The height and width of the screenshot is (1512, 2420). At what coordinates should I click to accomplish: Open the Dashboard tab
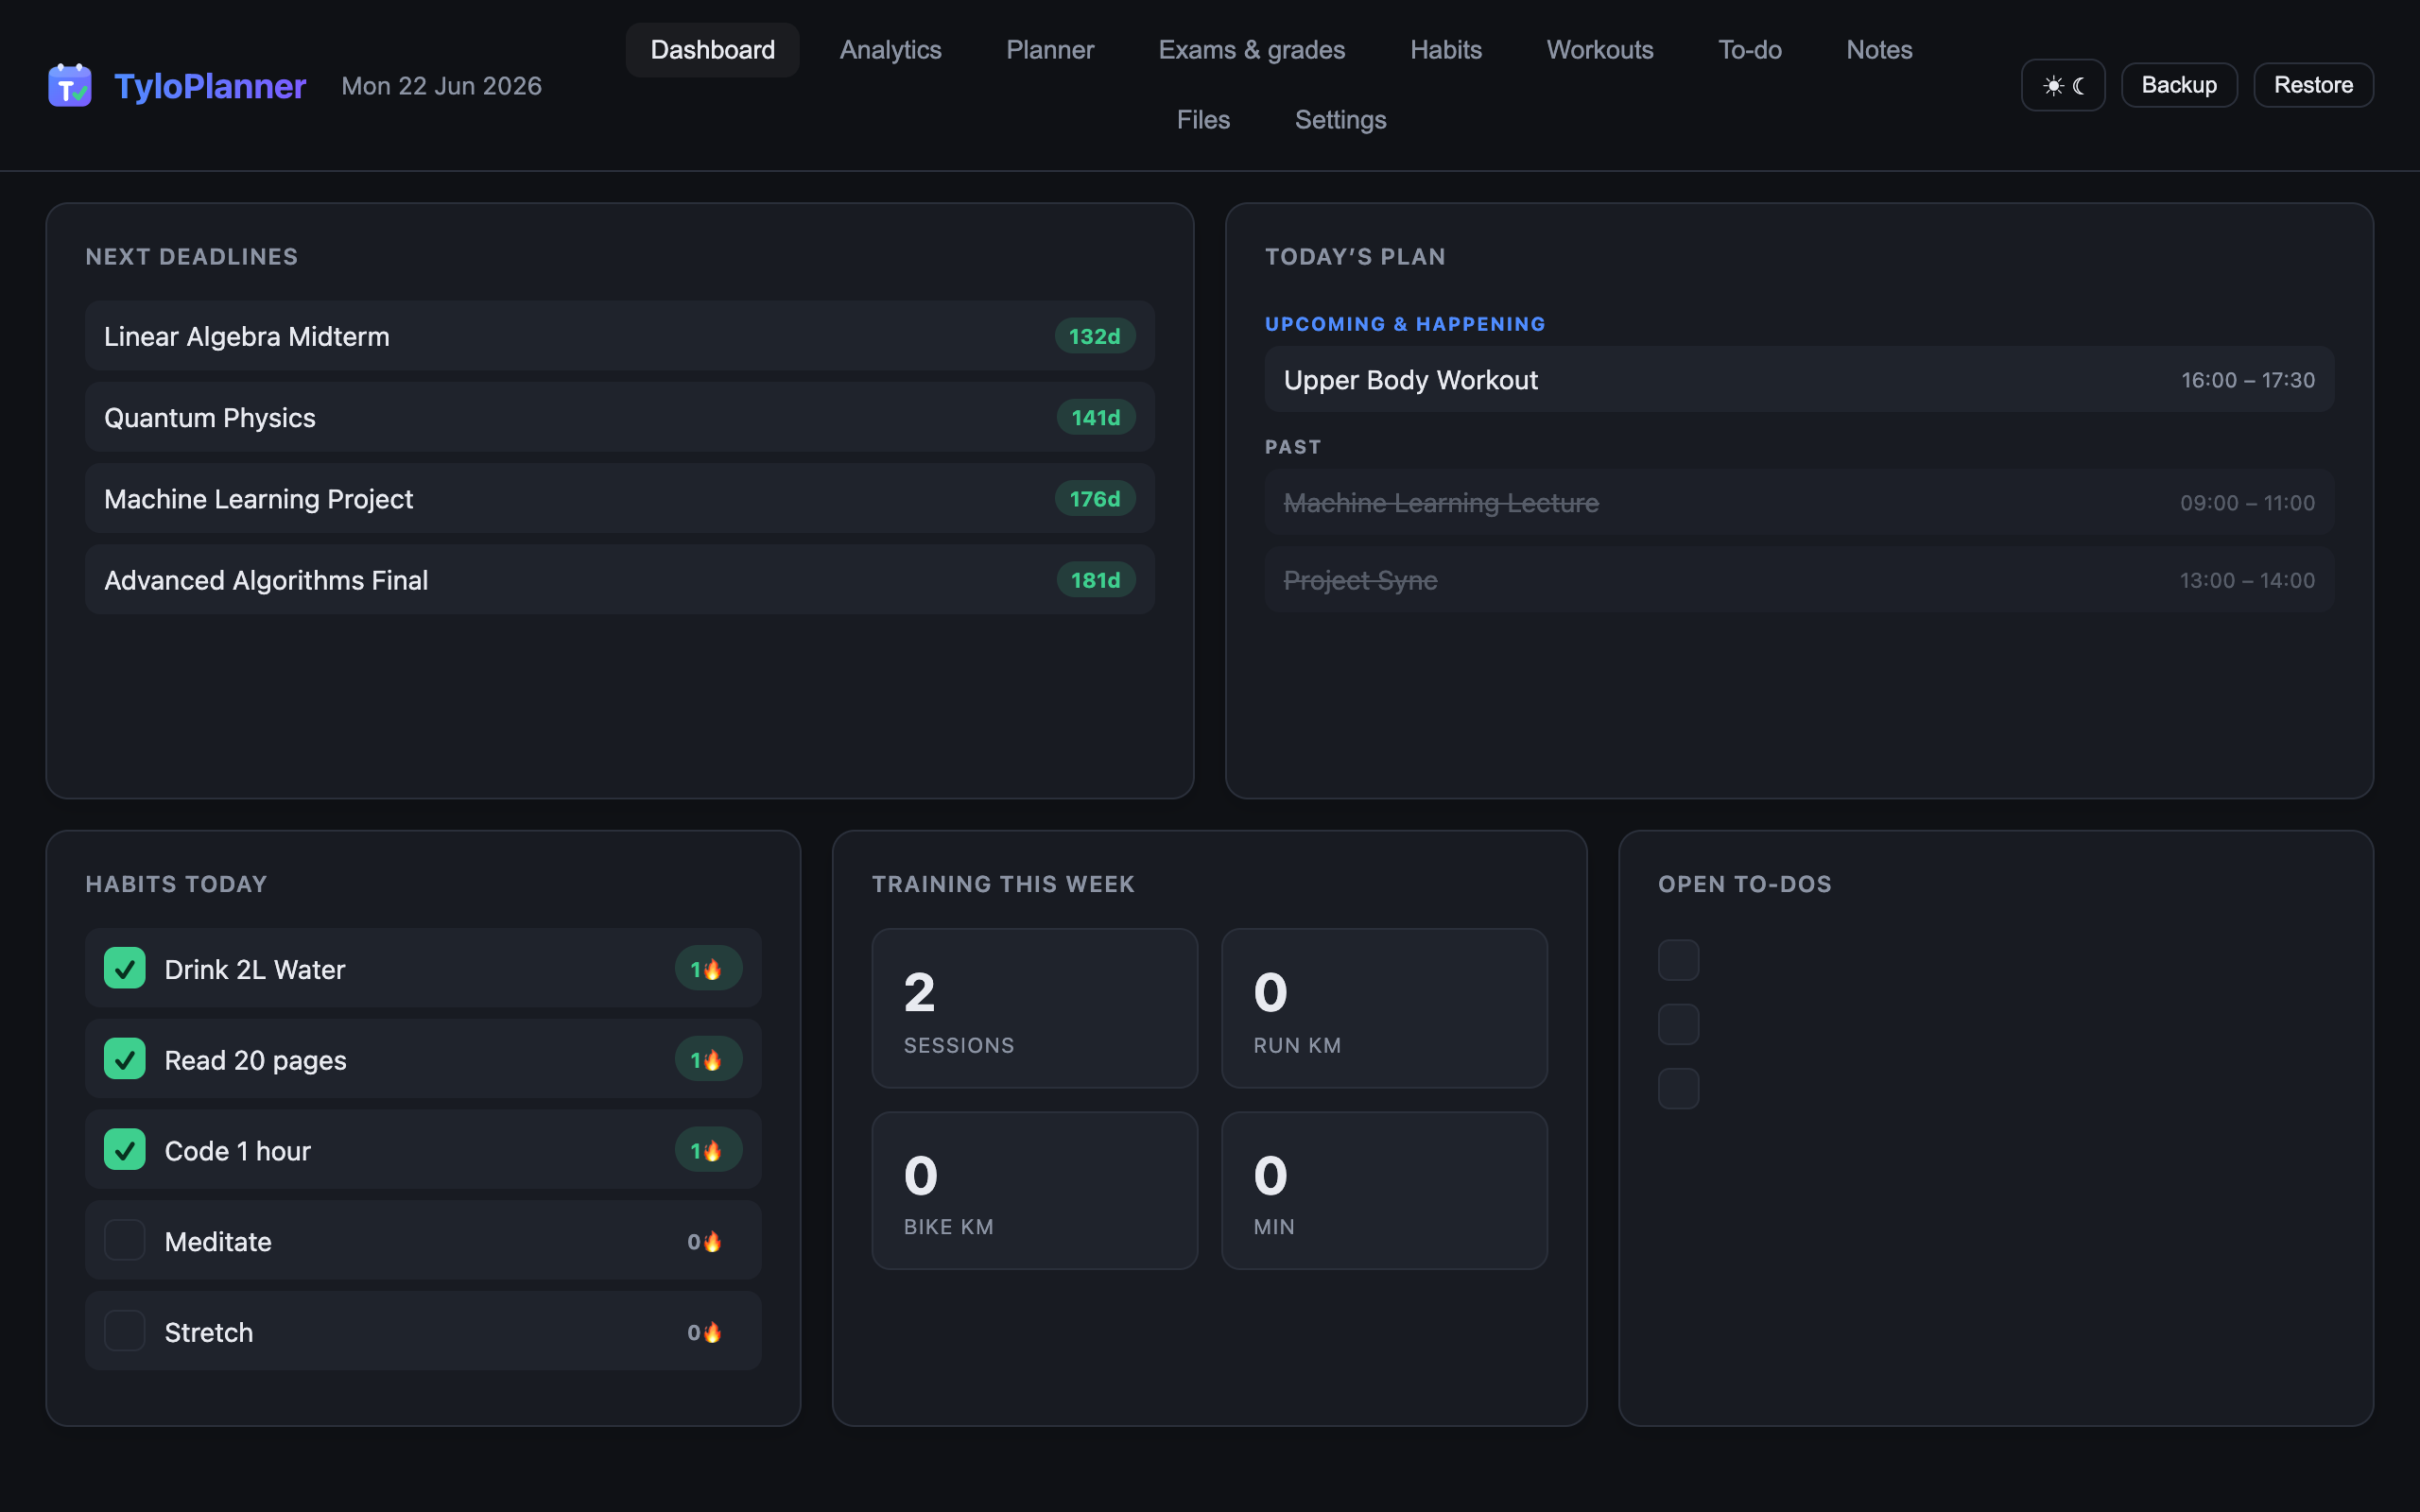(712, 50)
